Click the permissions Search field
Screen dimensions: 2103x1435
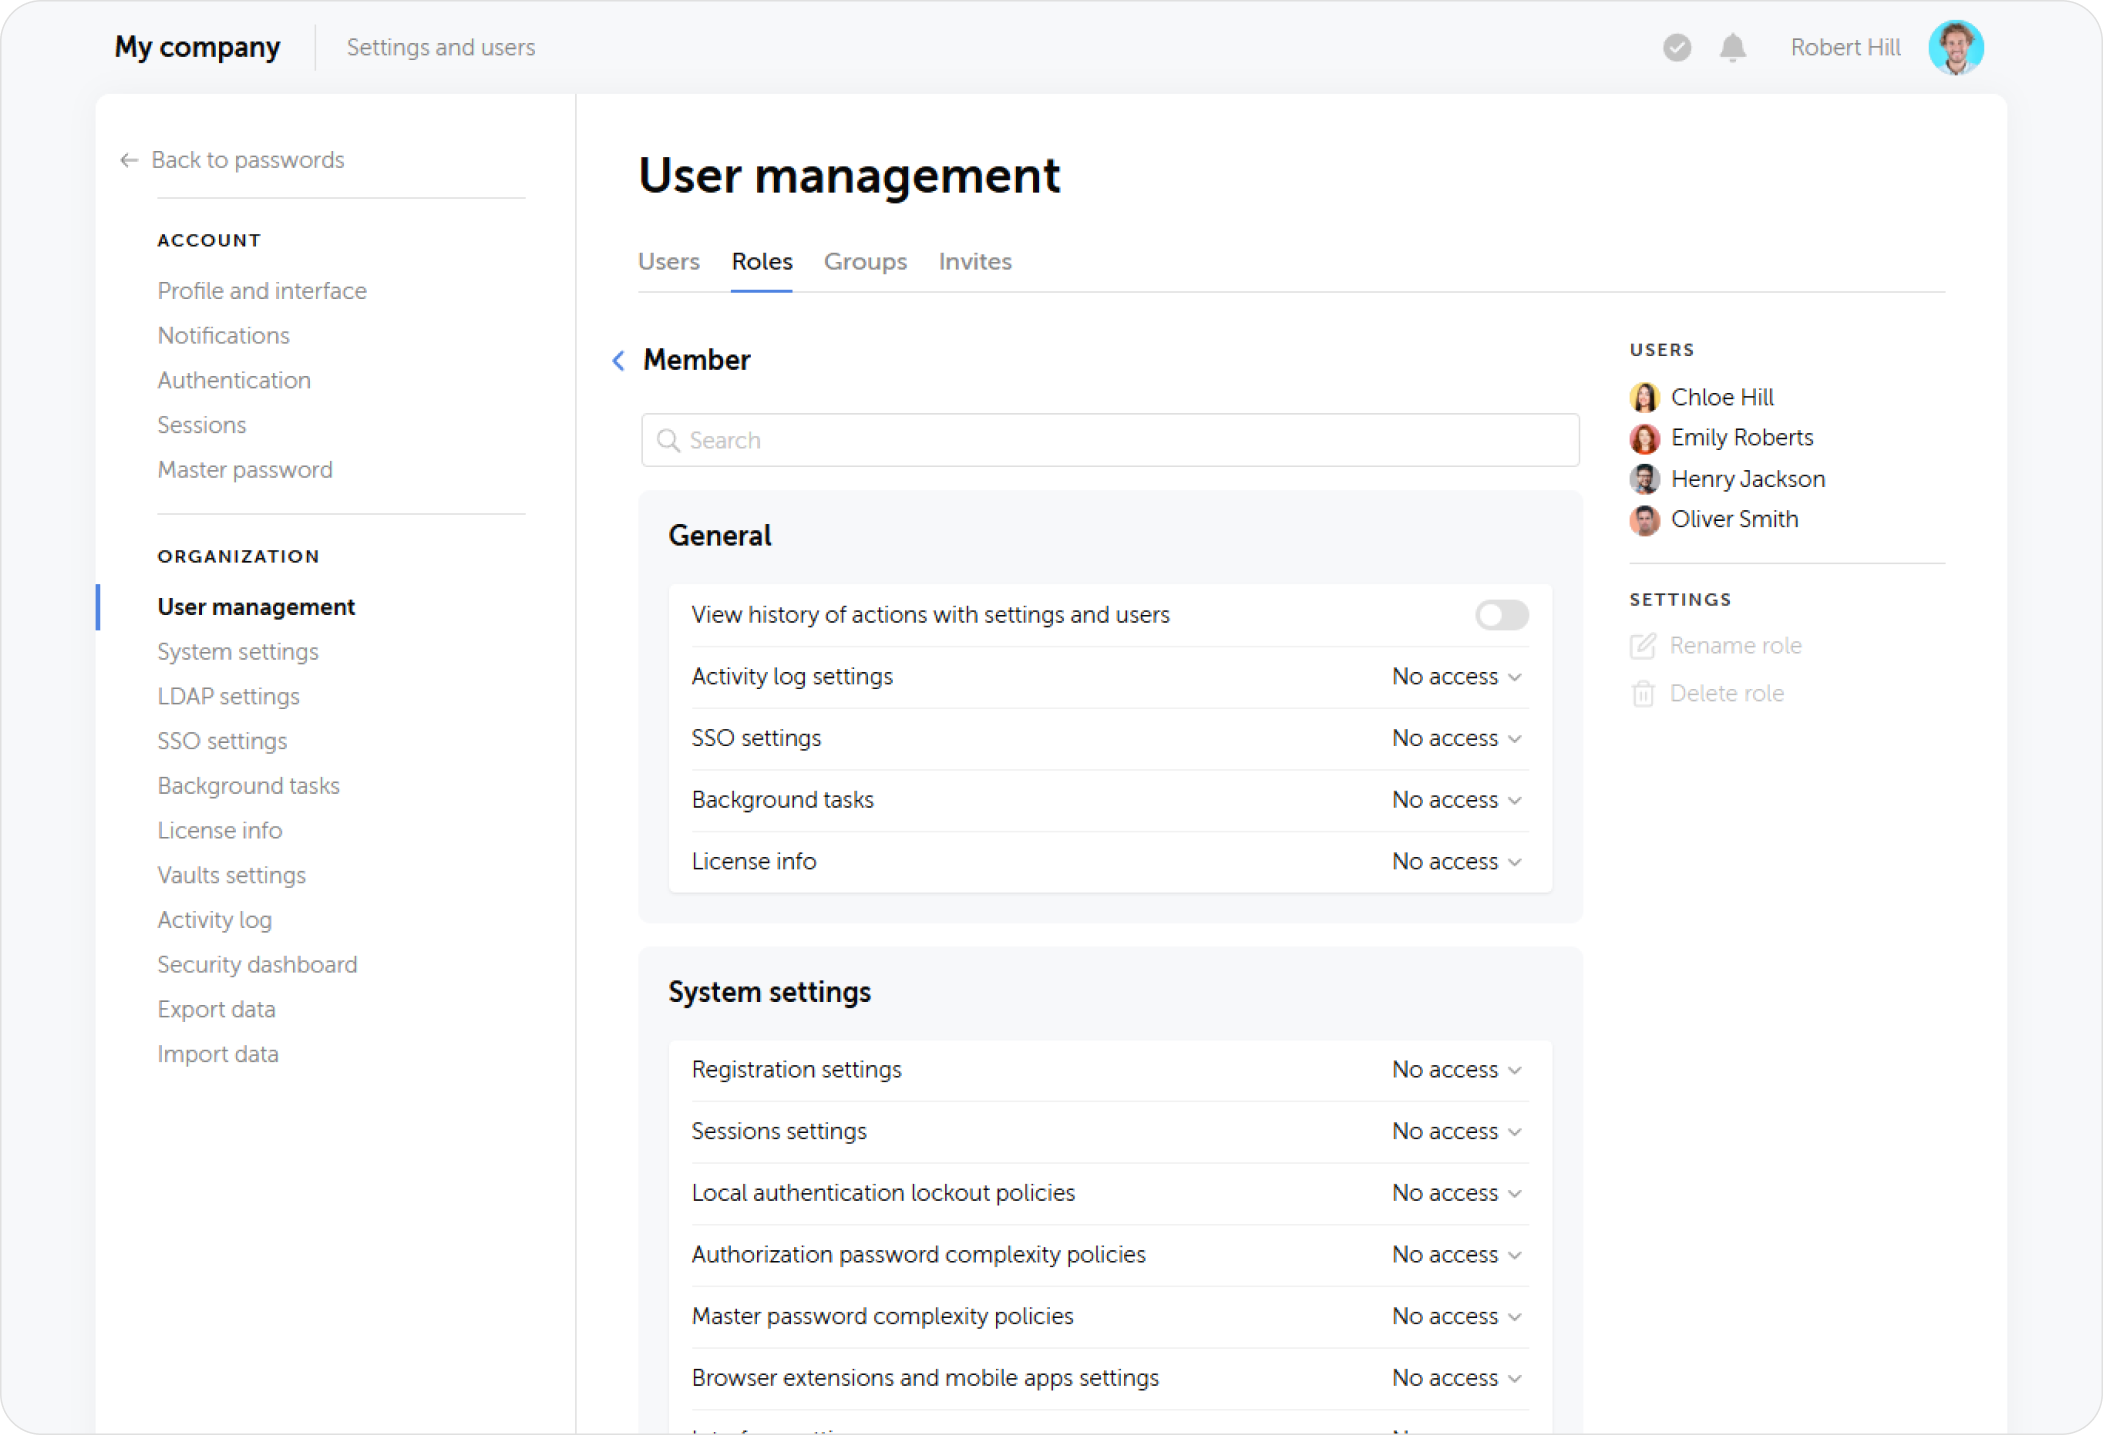coord(1110,440)
